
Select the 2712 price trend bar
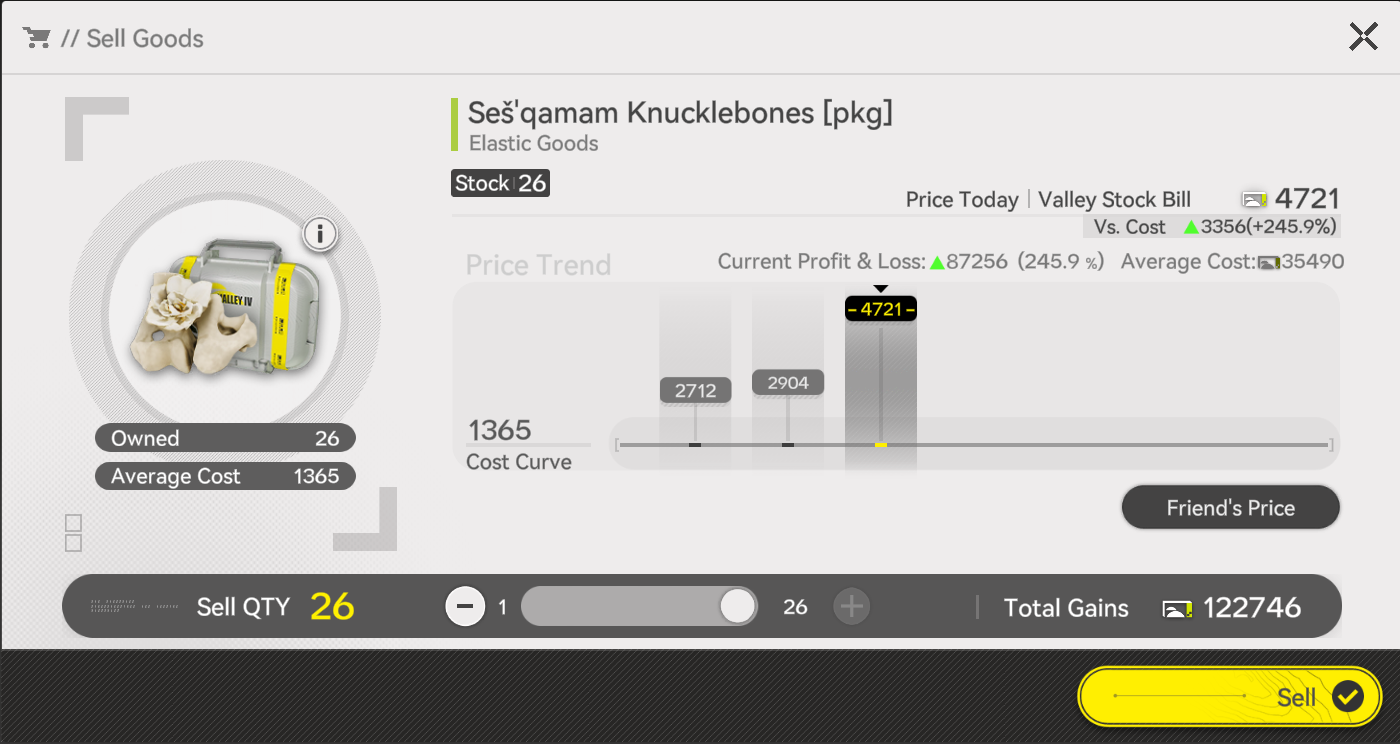[695, 390]
